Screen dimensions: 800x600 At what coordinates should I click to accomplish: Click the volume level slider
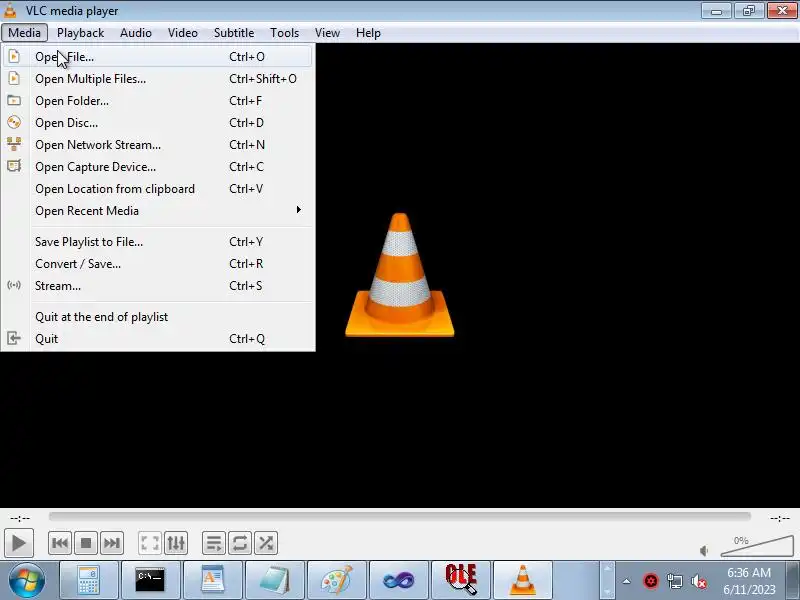757,546
